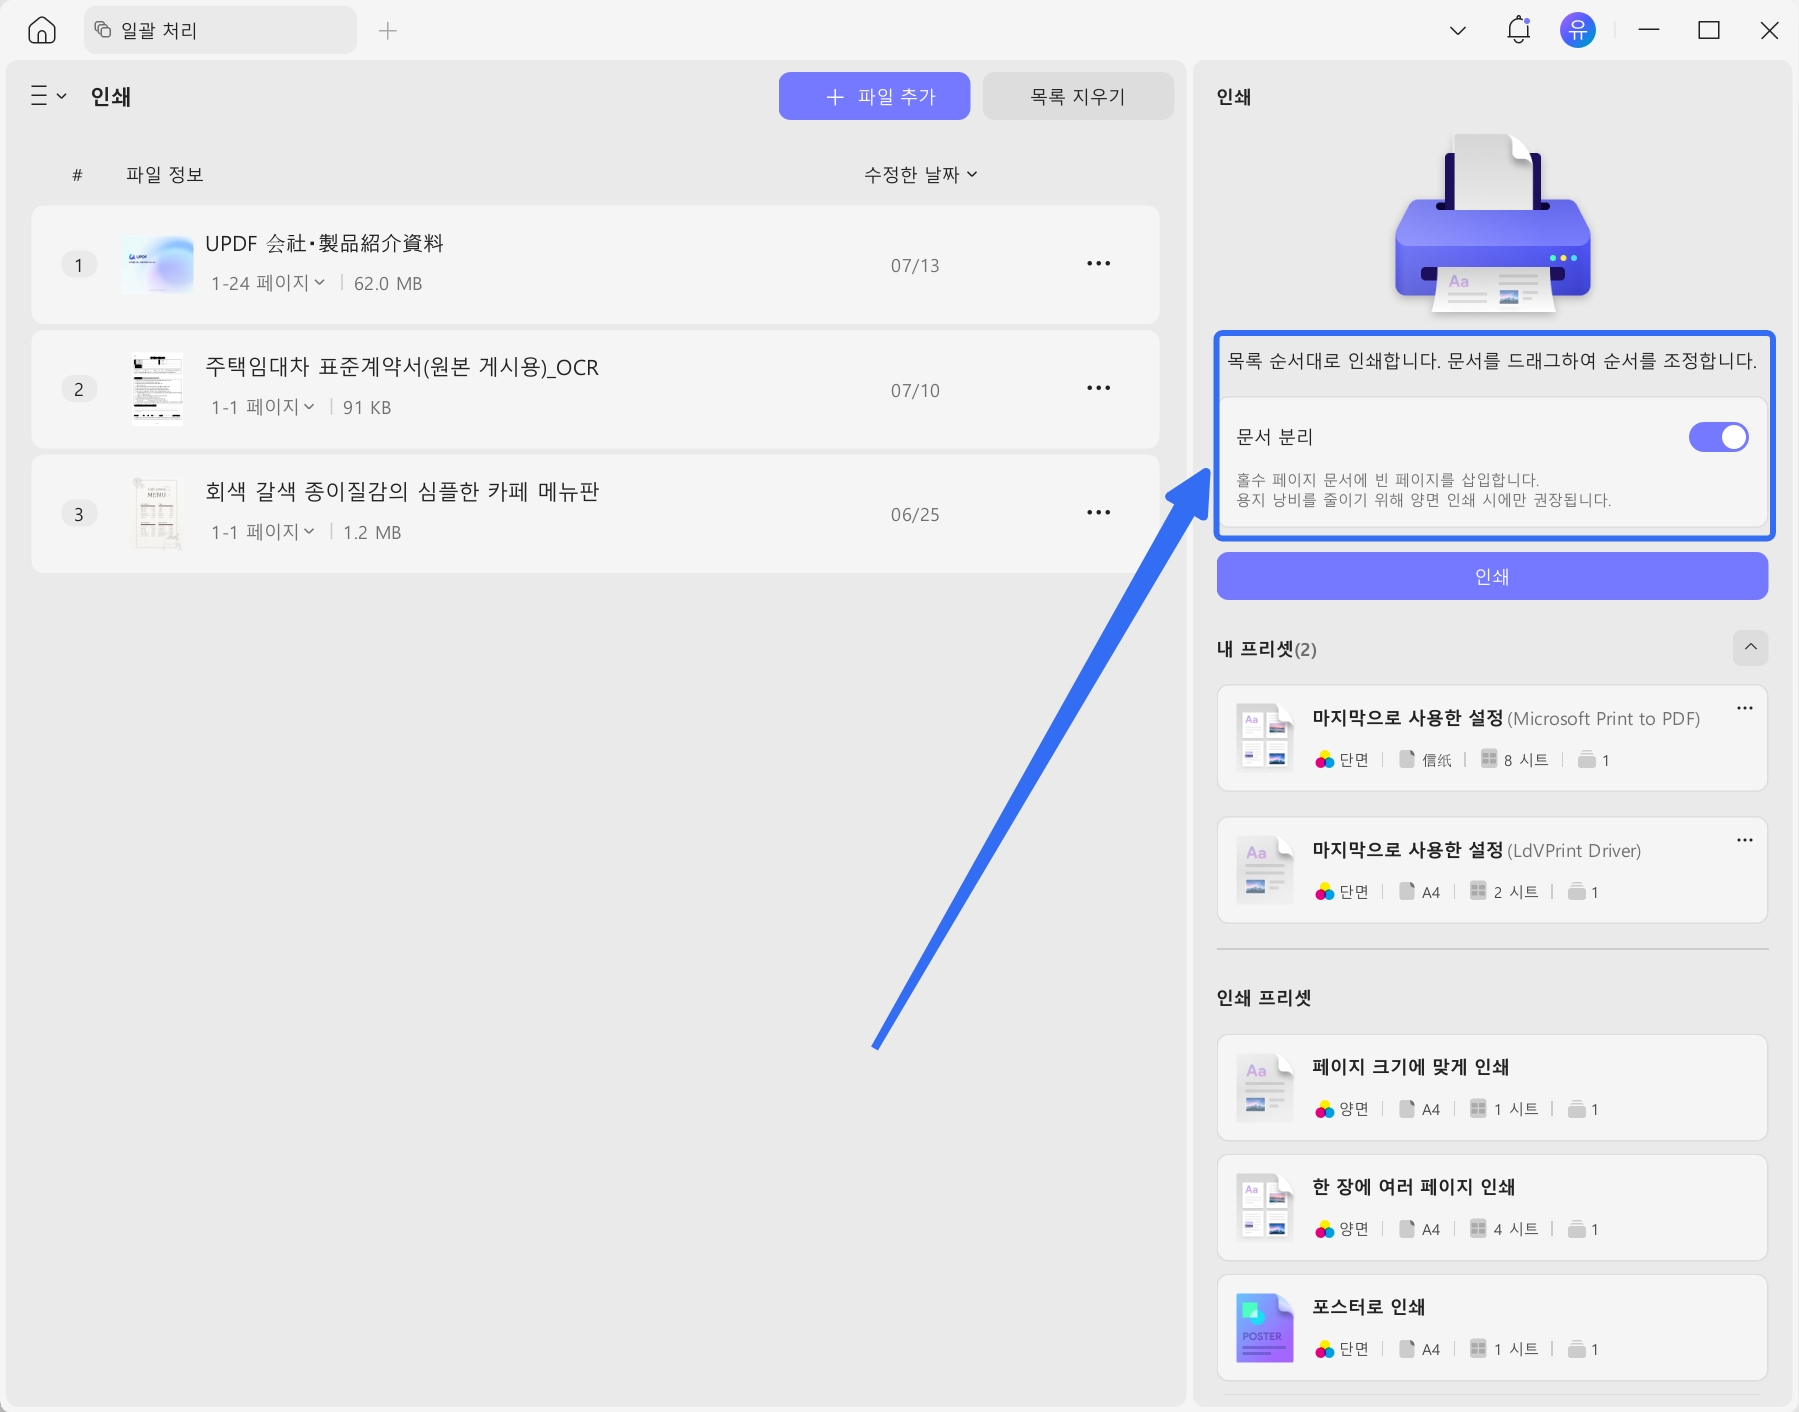
Task: Click the 인쇄 프리셋 section heading
Action: 1264,998
